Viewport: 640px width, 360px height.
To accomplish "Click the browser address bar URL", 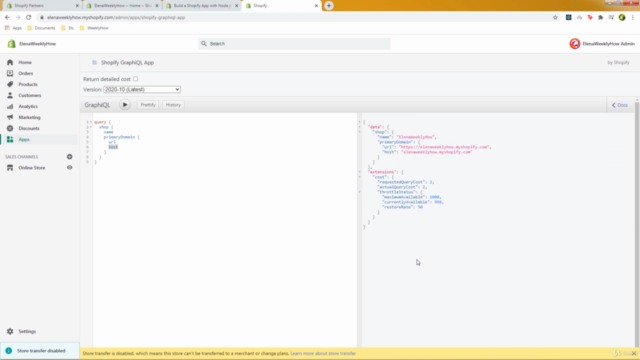I will 116,18.
